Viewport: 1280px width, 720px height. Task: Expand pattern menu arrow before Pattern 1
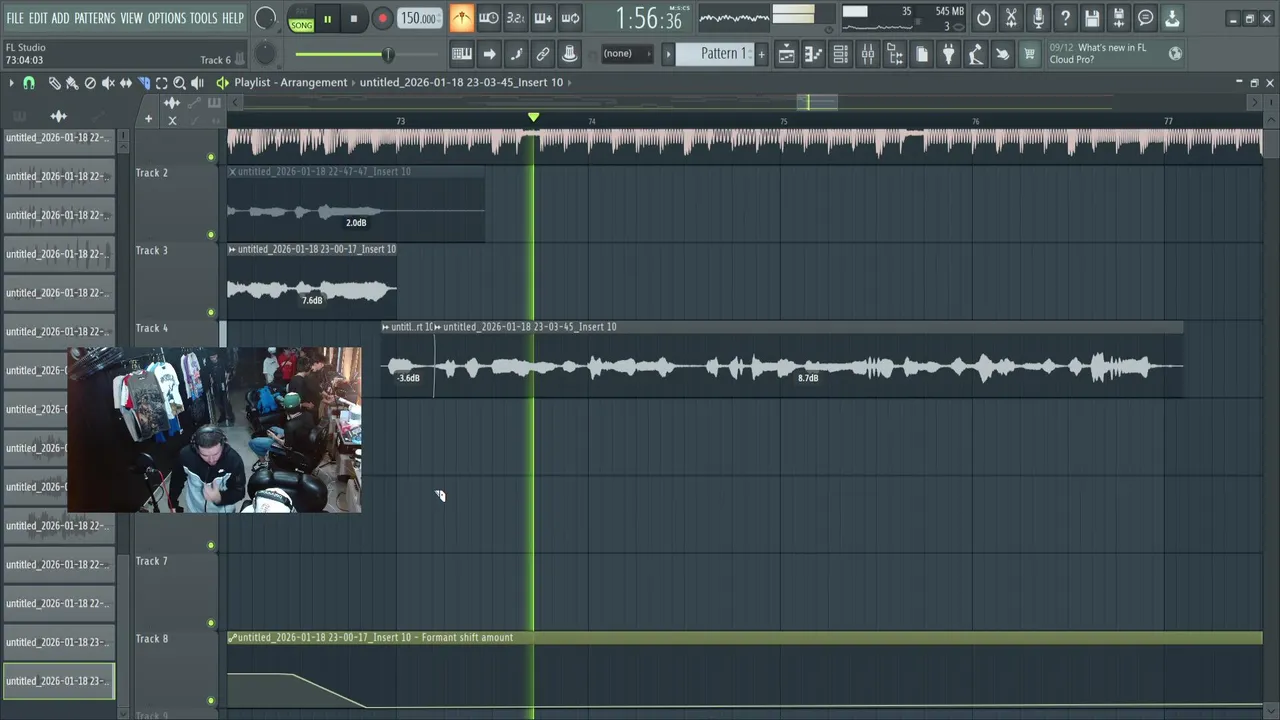click(x=669, y=54)
